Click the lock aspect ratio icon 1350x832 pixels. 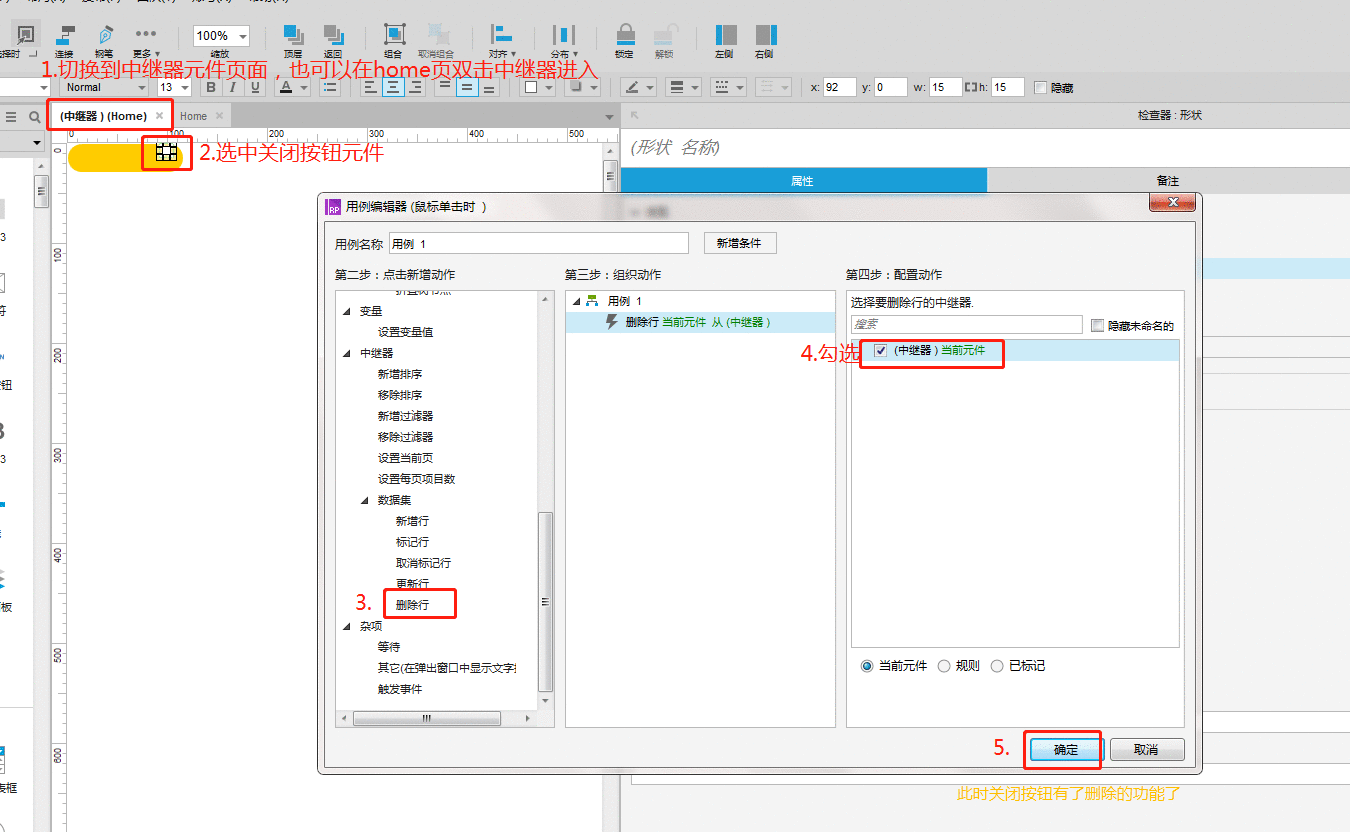click(971, 88)
